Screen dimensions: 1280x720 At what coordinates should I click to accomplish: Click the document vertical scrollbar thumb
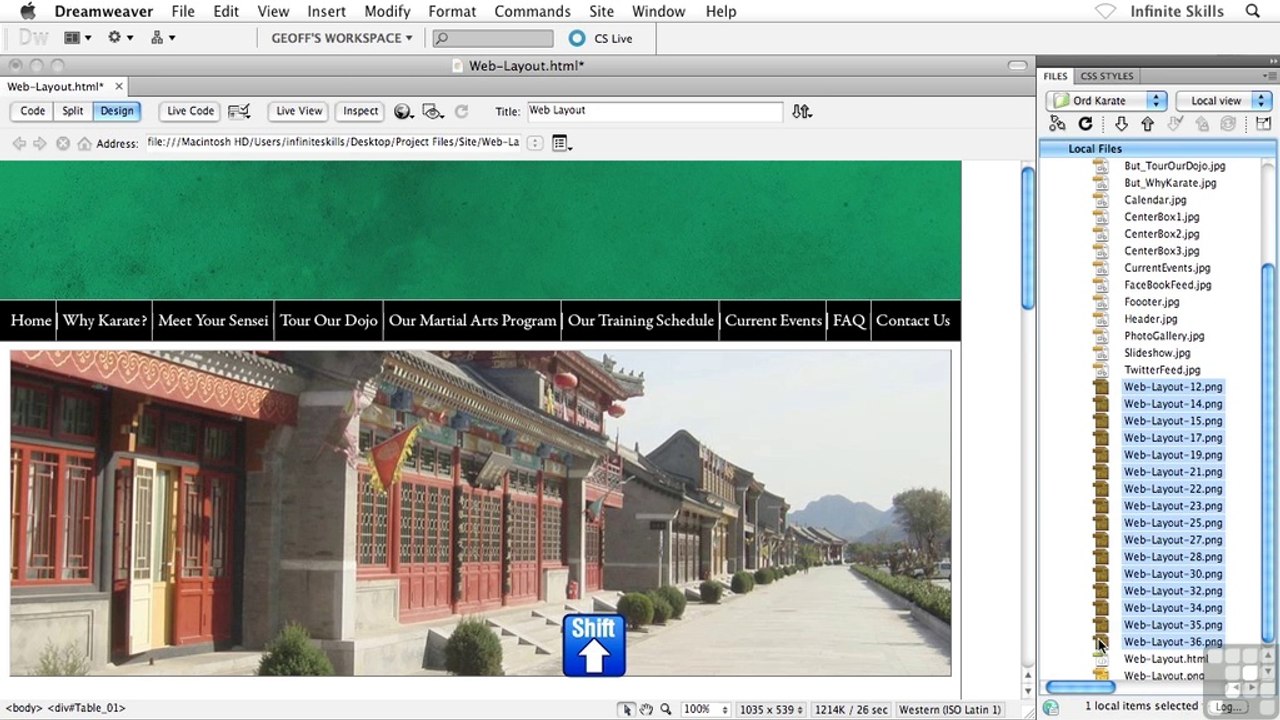pyautogui.click(x=1027, y=238)
